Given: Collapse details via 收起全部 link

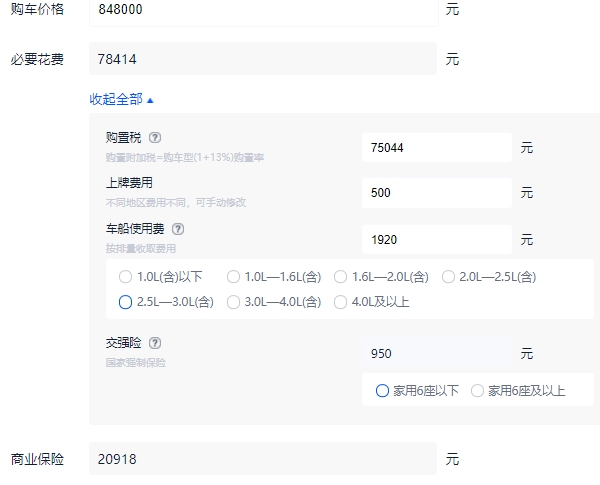Looking at the screenshot, I should [x=121, y=99].
